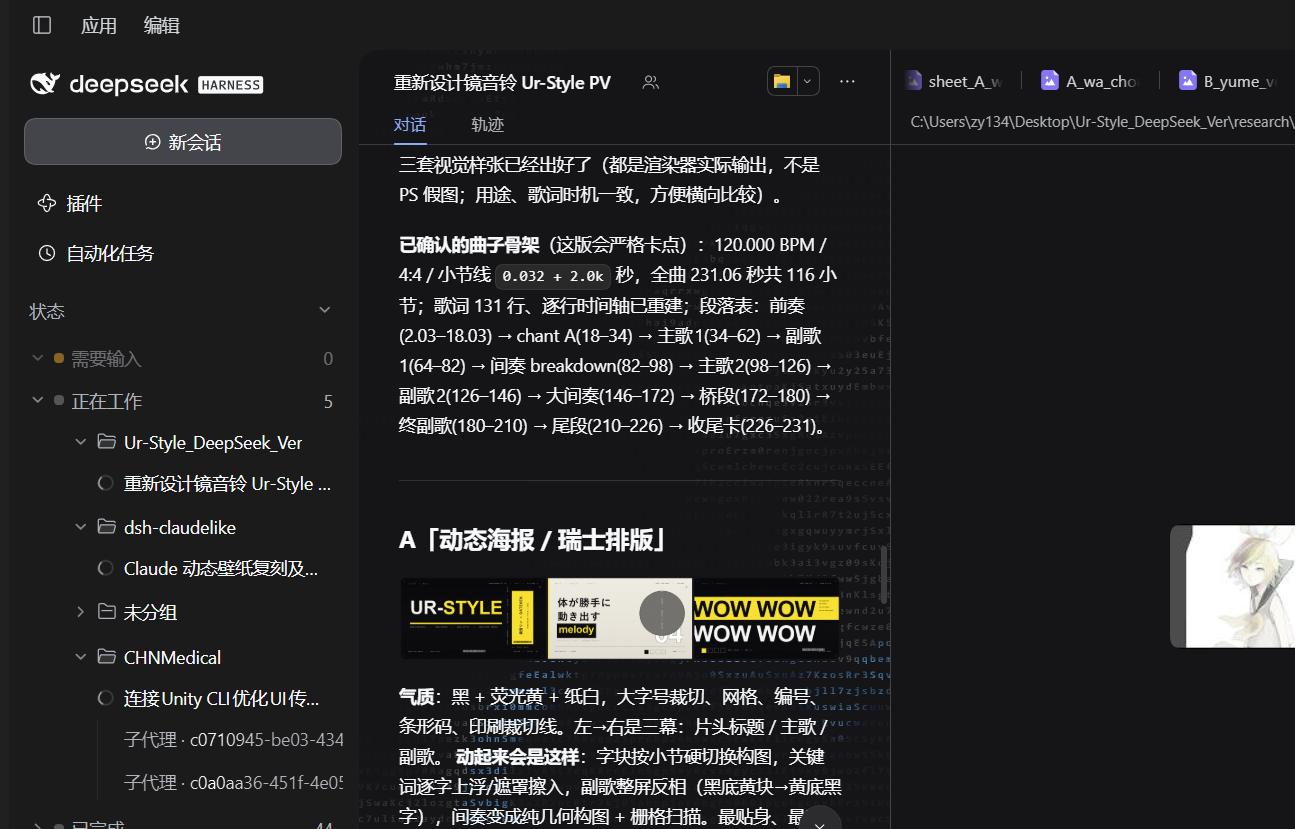This screenshot has height=829, width=1295.
Task: Open the 应用 menu
Action: (99, 26)
